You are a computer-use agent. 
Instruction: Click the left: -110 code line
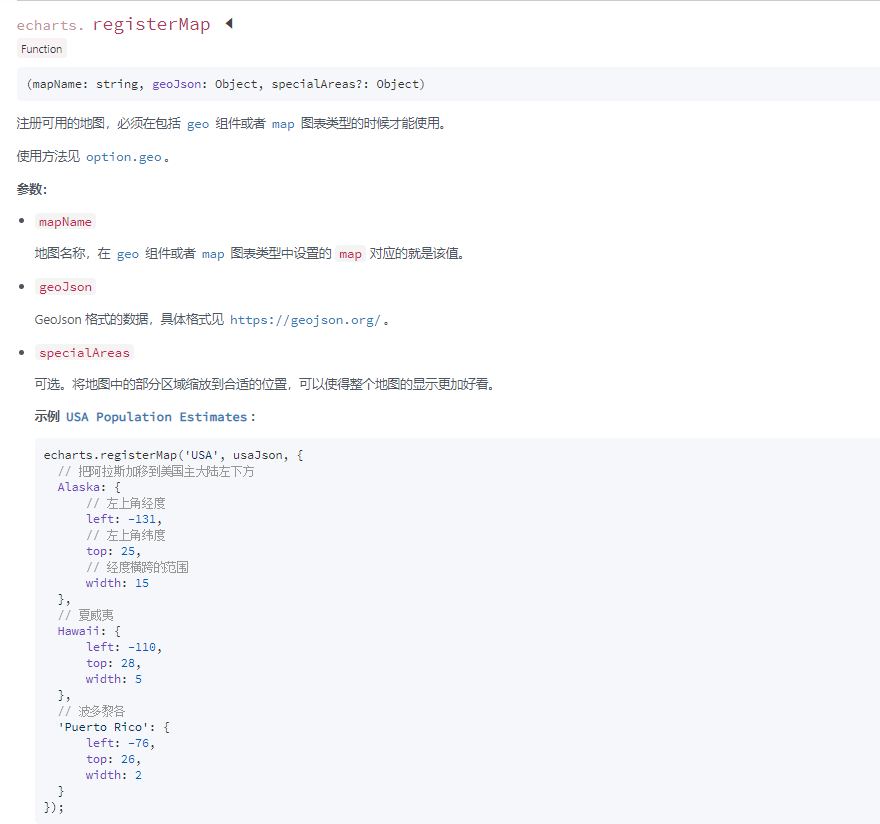(x=123, y=647)
